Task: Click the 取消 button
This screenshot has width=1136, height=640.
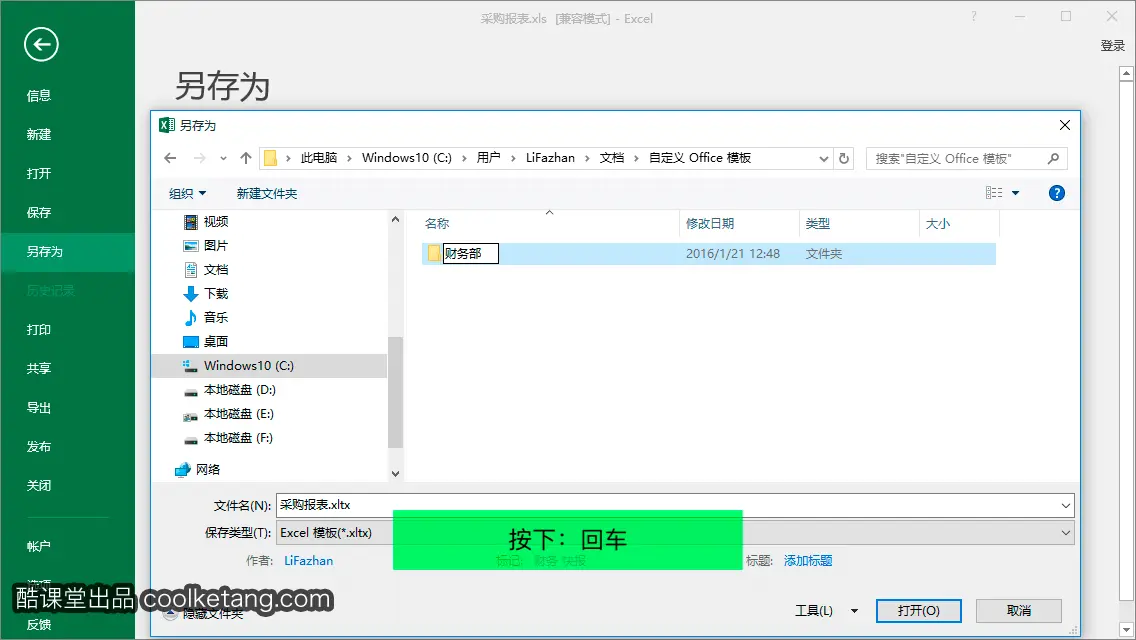Action: [1019, 611]
